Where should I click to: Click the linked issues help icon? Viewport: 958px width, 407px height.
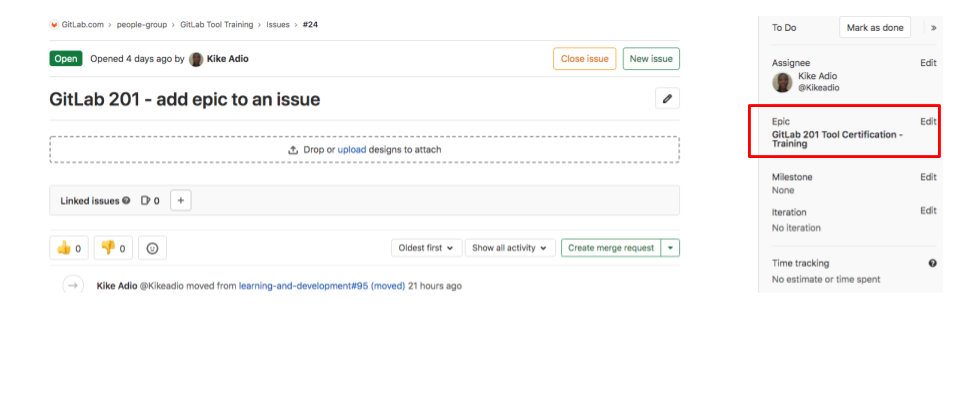click(x=126, y=201)
